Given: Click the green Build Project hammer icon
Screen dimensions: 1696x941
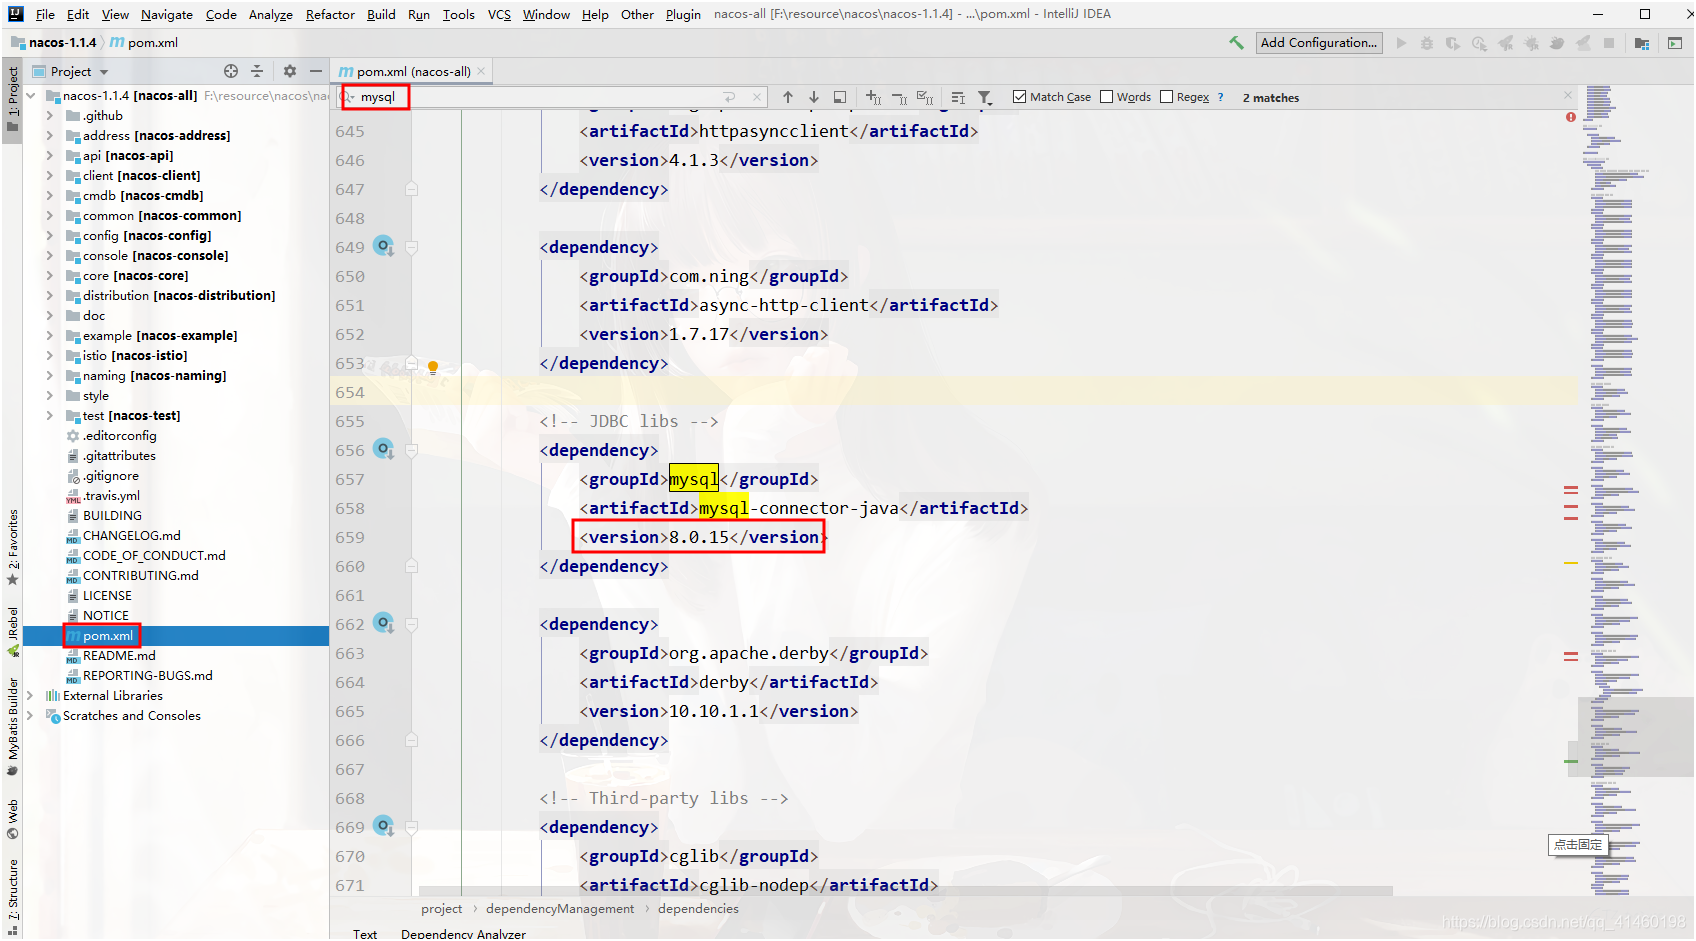Looking at the screenshot, I should (1237, 43).
